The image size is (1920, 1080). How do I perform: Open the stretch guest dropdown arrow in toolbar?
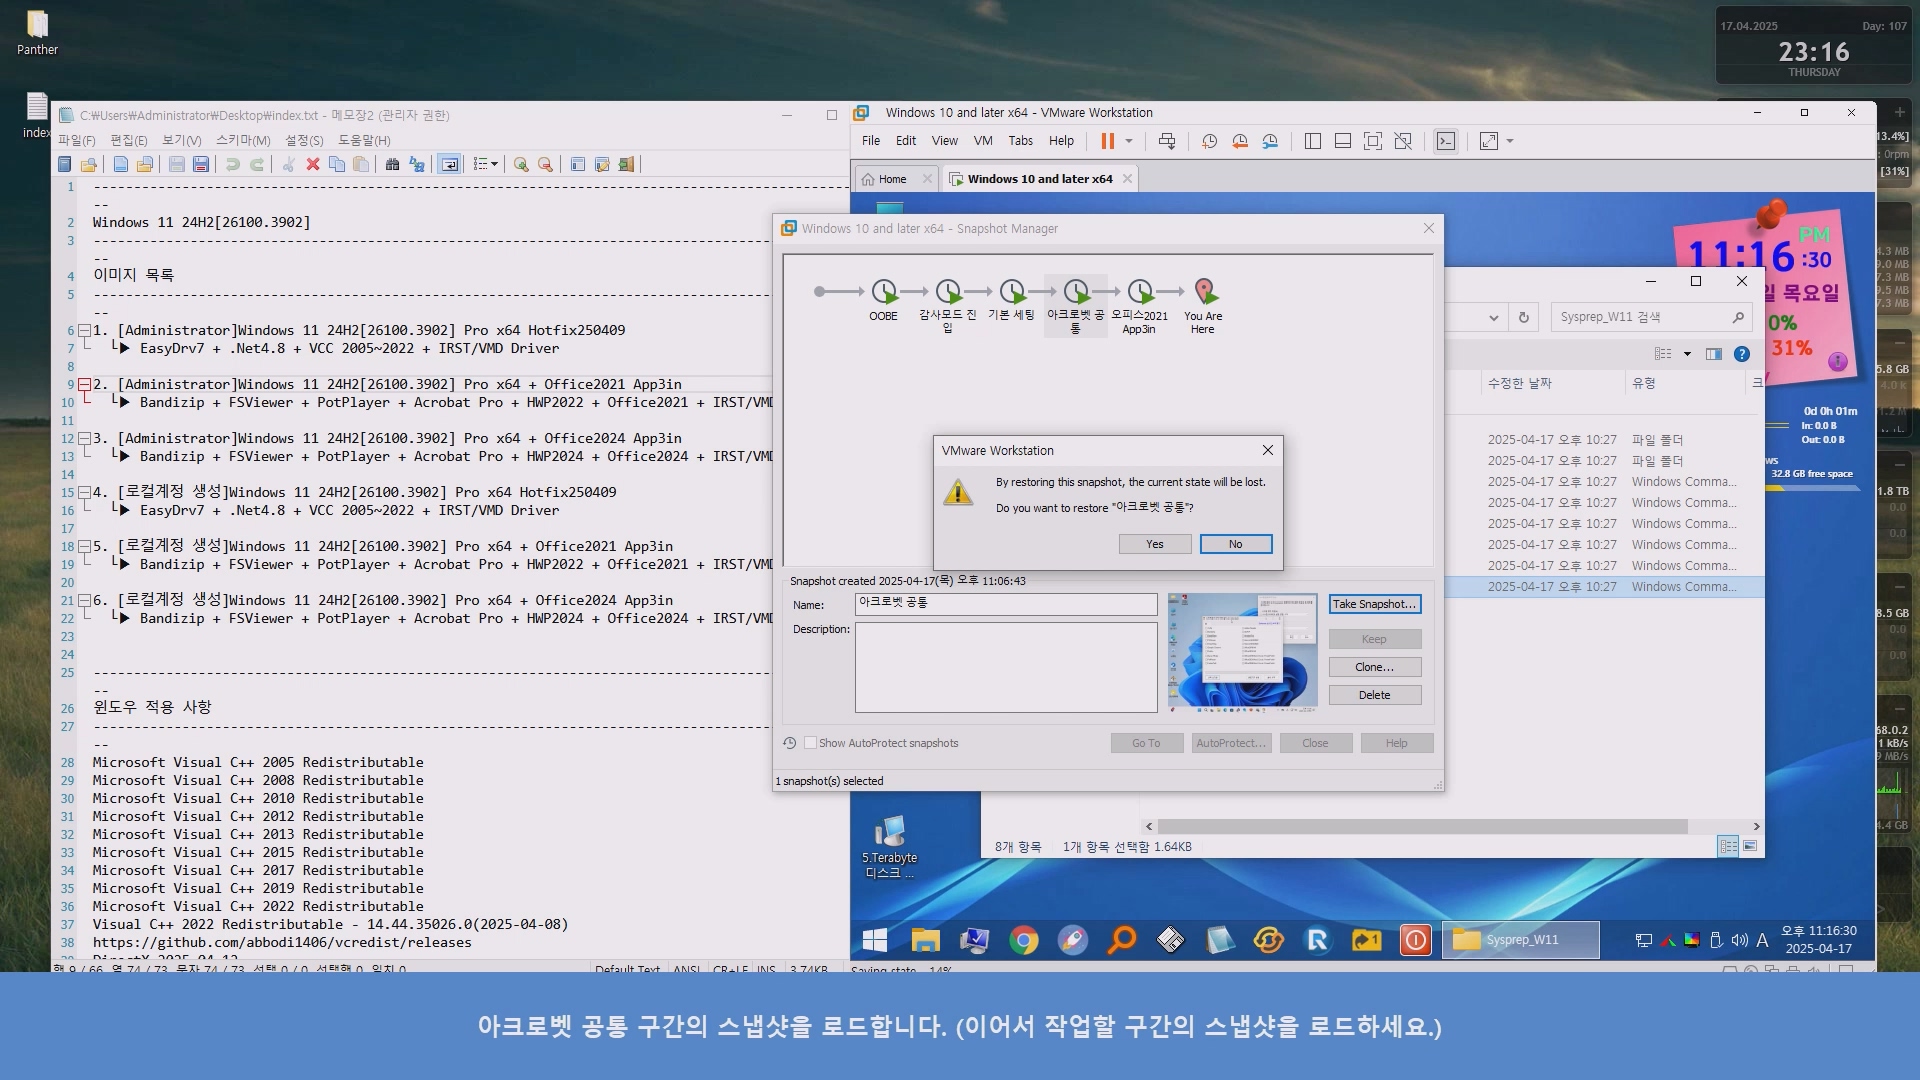(x=1510, y=141)
